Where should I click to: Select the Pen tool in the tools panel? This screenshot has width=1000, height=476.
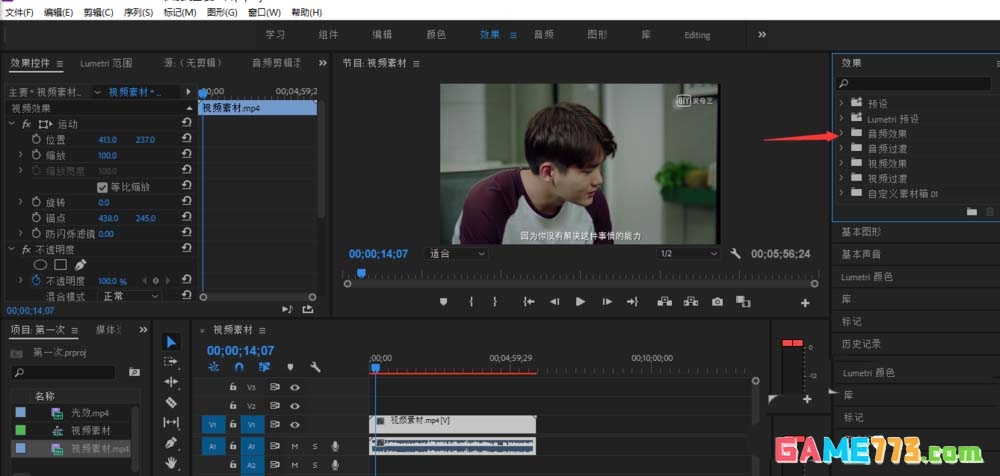tap(170, 442)
